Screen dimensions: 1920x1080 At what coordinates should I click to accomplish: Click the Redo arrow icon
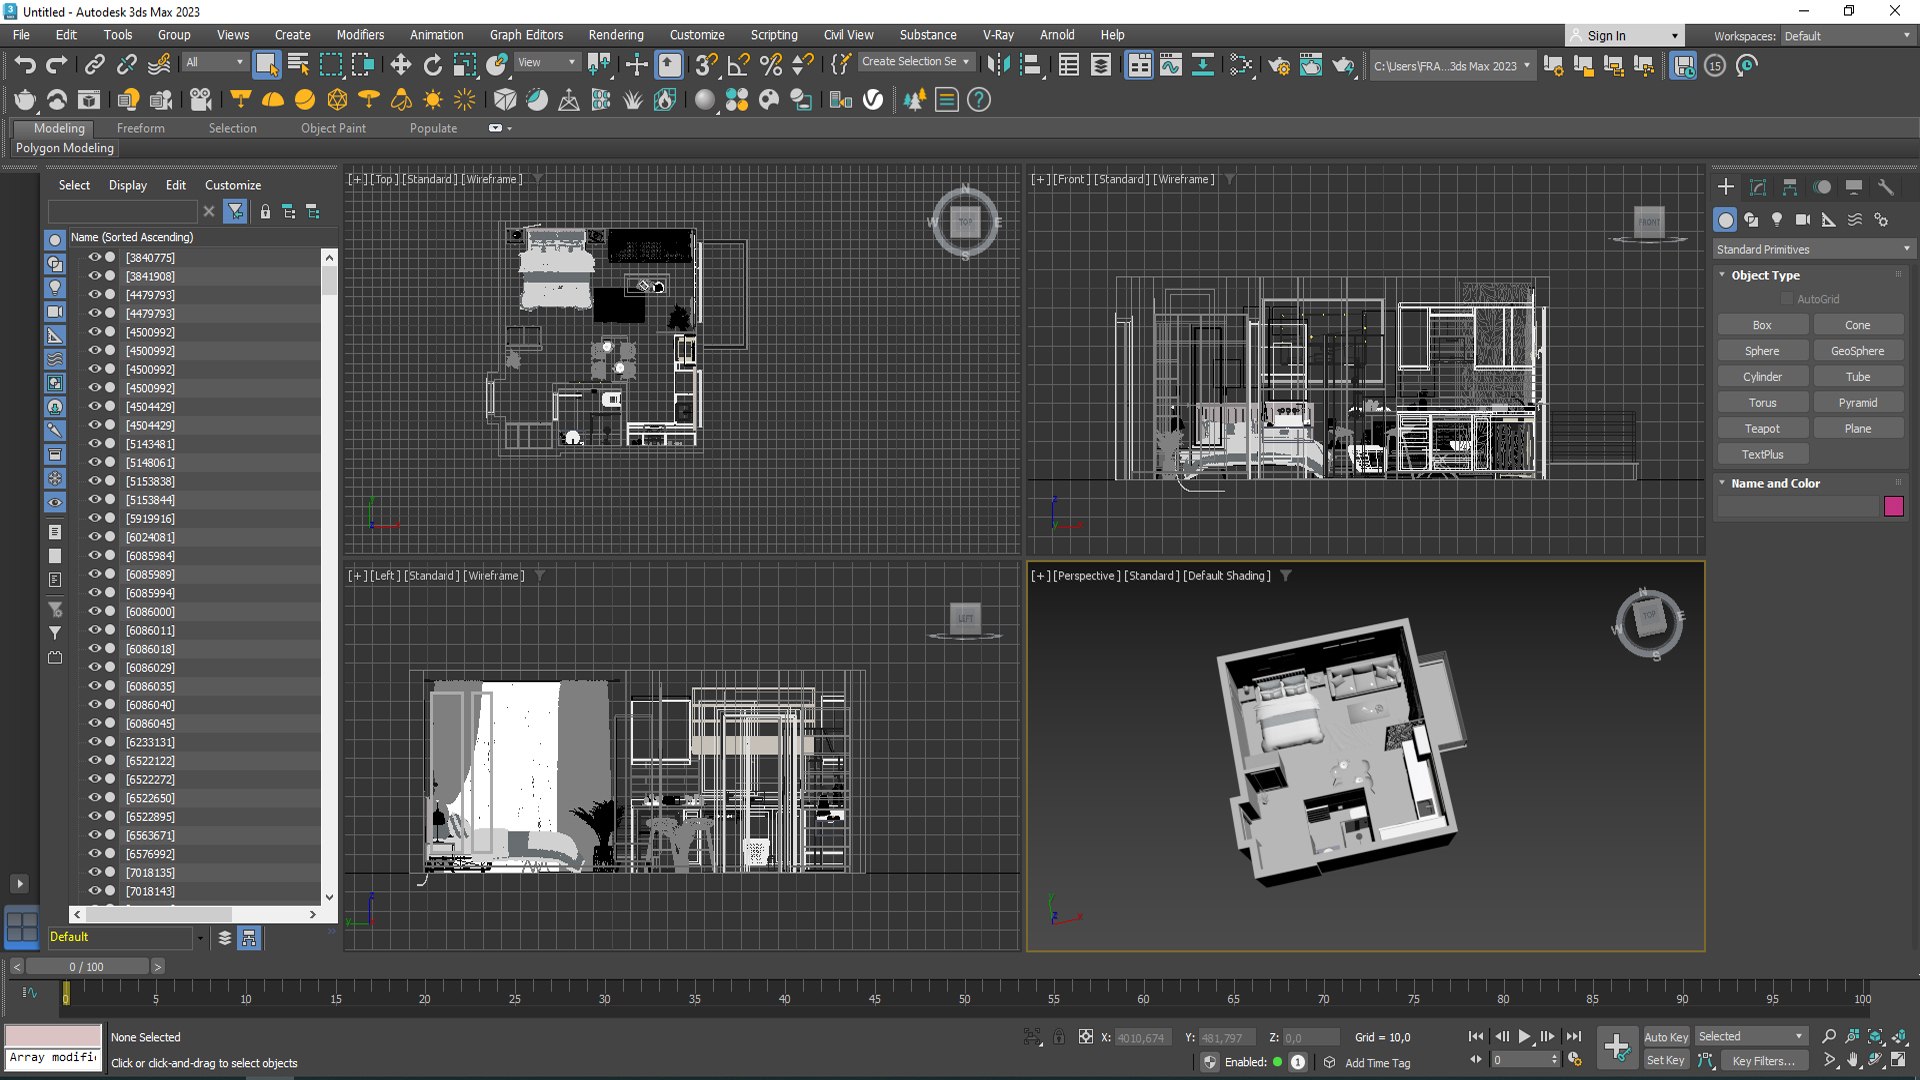(57, 66)
